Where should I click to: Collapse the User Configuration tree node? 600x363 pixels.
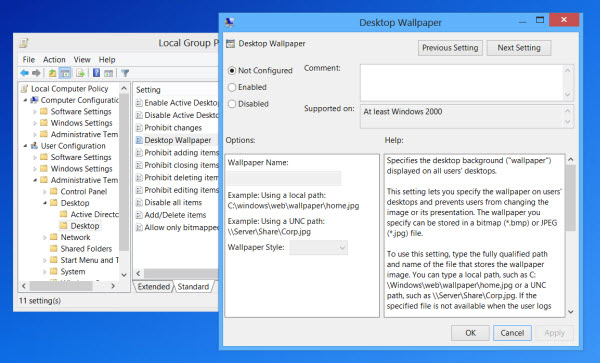tap(25, 146)
